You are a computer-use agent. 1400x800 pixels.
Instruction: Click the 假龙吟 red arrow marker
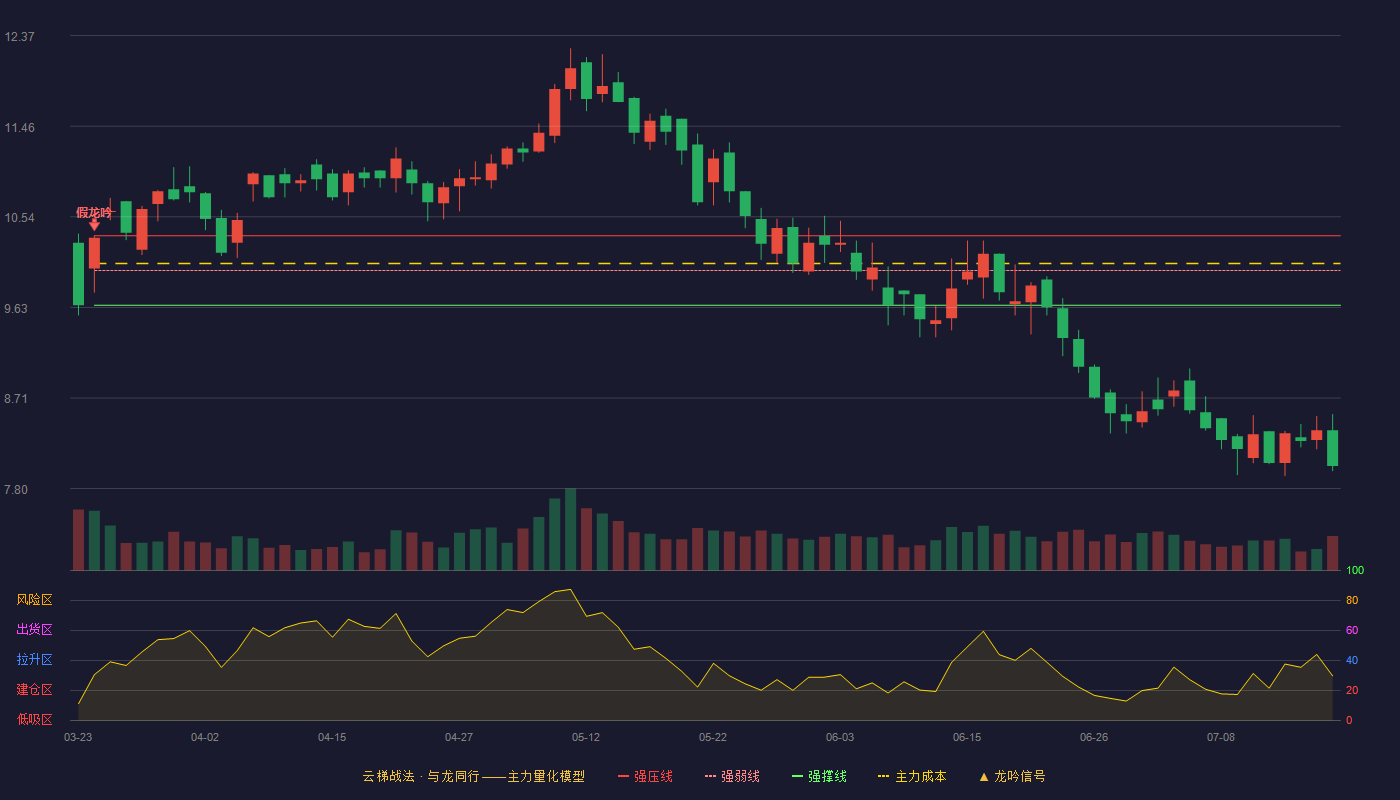pos(94,225)
